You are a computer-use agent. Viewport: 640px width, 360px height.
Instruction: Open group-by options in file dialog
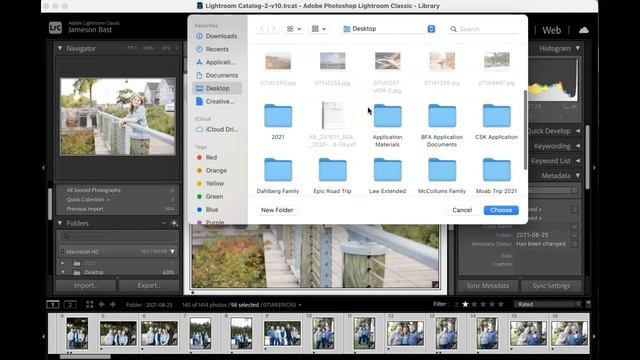point(319,29)
